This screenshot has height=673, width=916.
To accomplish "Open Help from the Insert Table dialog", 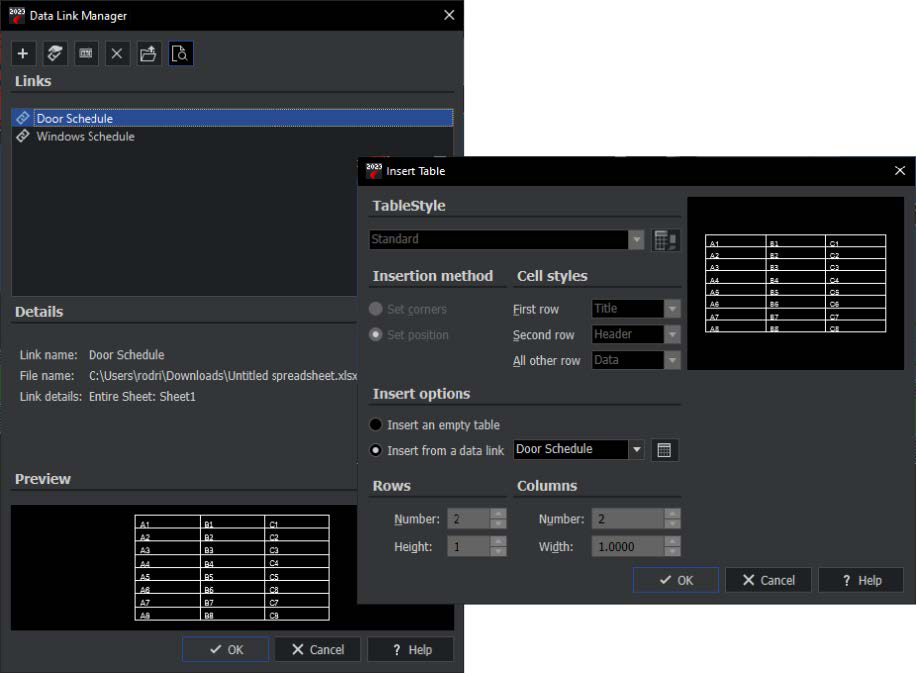I will (861, 580).
